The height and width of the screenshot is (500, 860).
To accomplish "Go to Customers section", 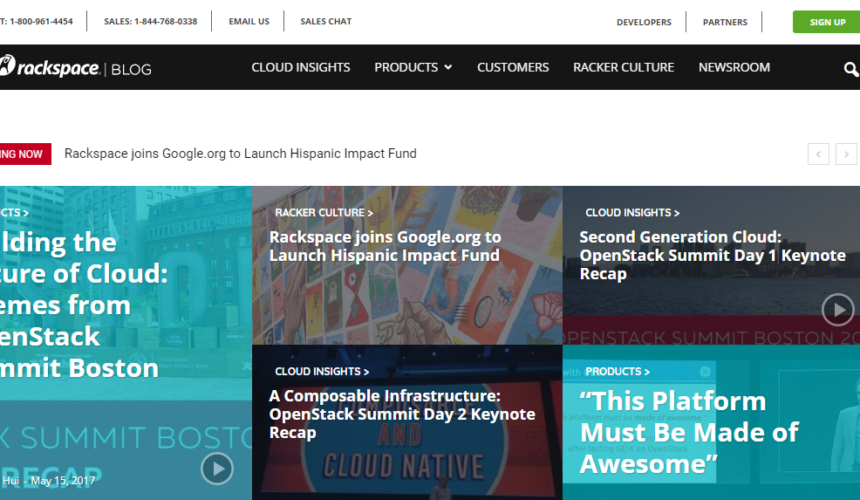I will tap(513, 67).
